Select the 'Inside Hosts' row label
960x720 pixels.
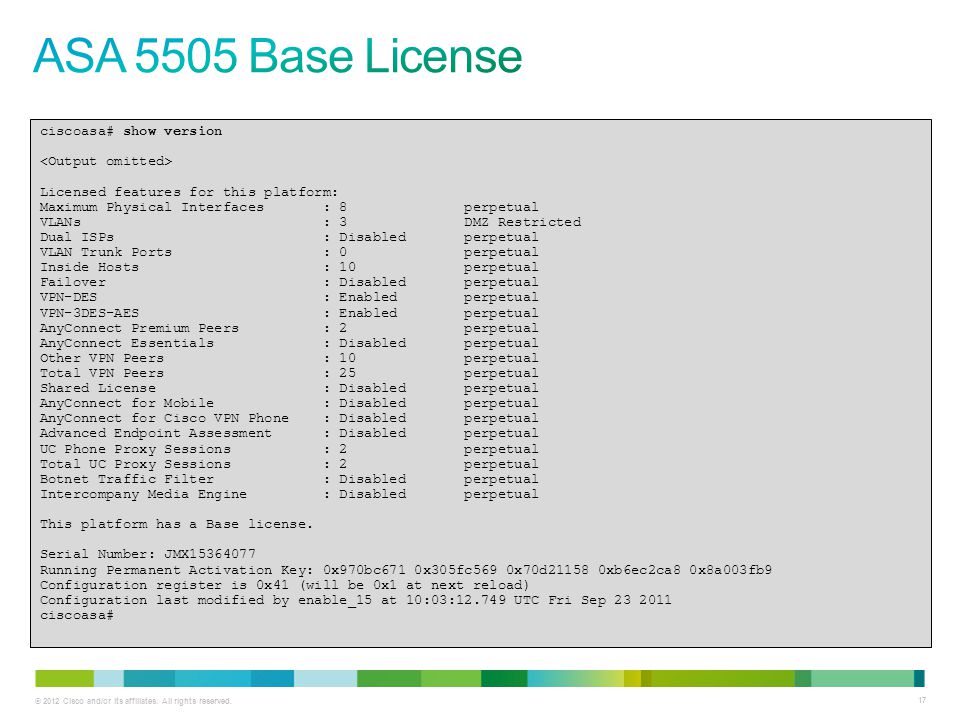coord(89,267)
